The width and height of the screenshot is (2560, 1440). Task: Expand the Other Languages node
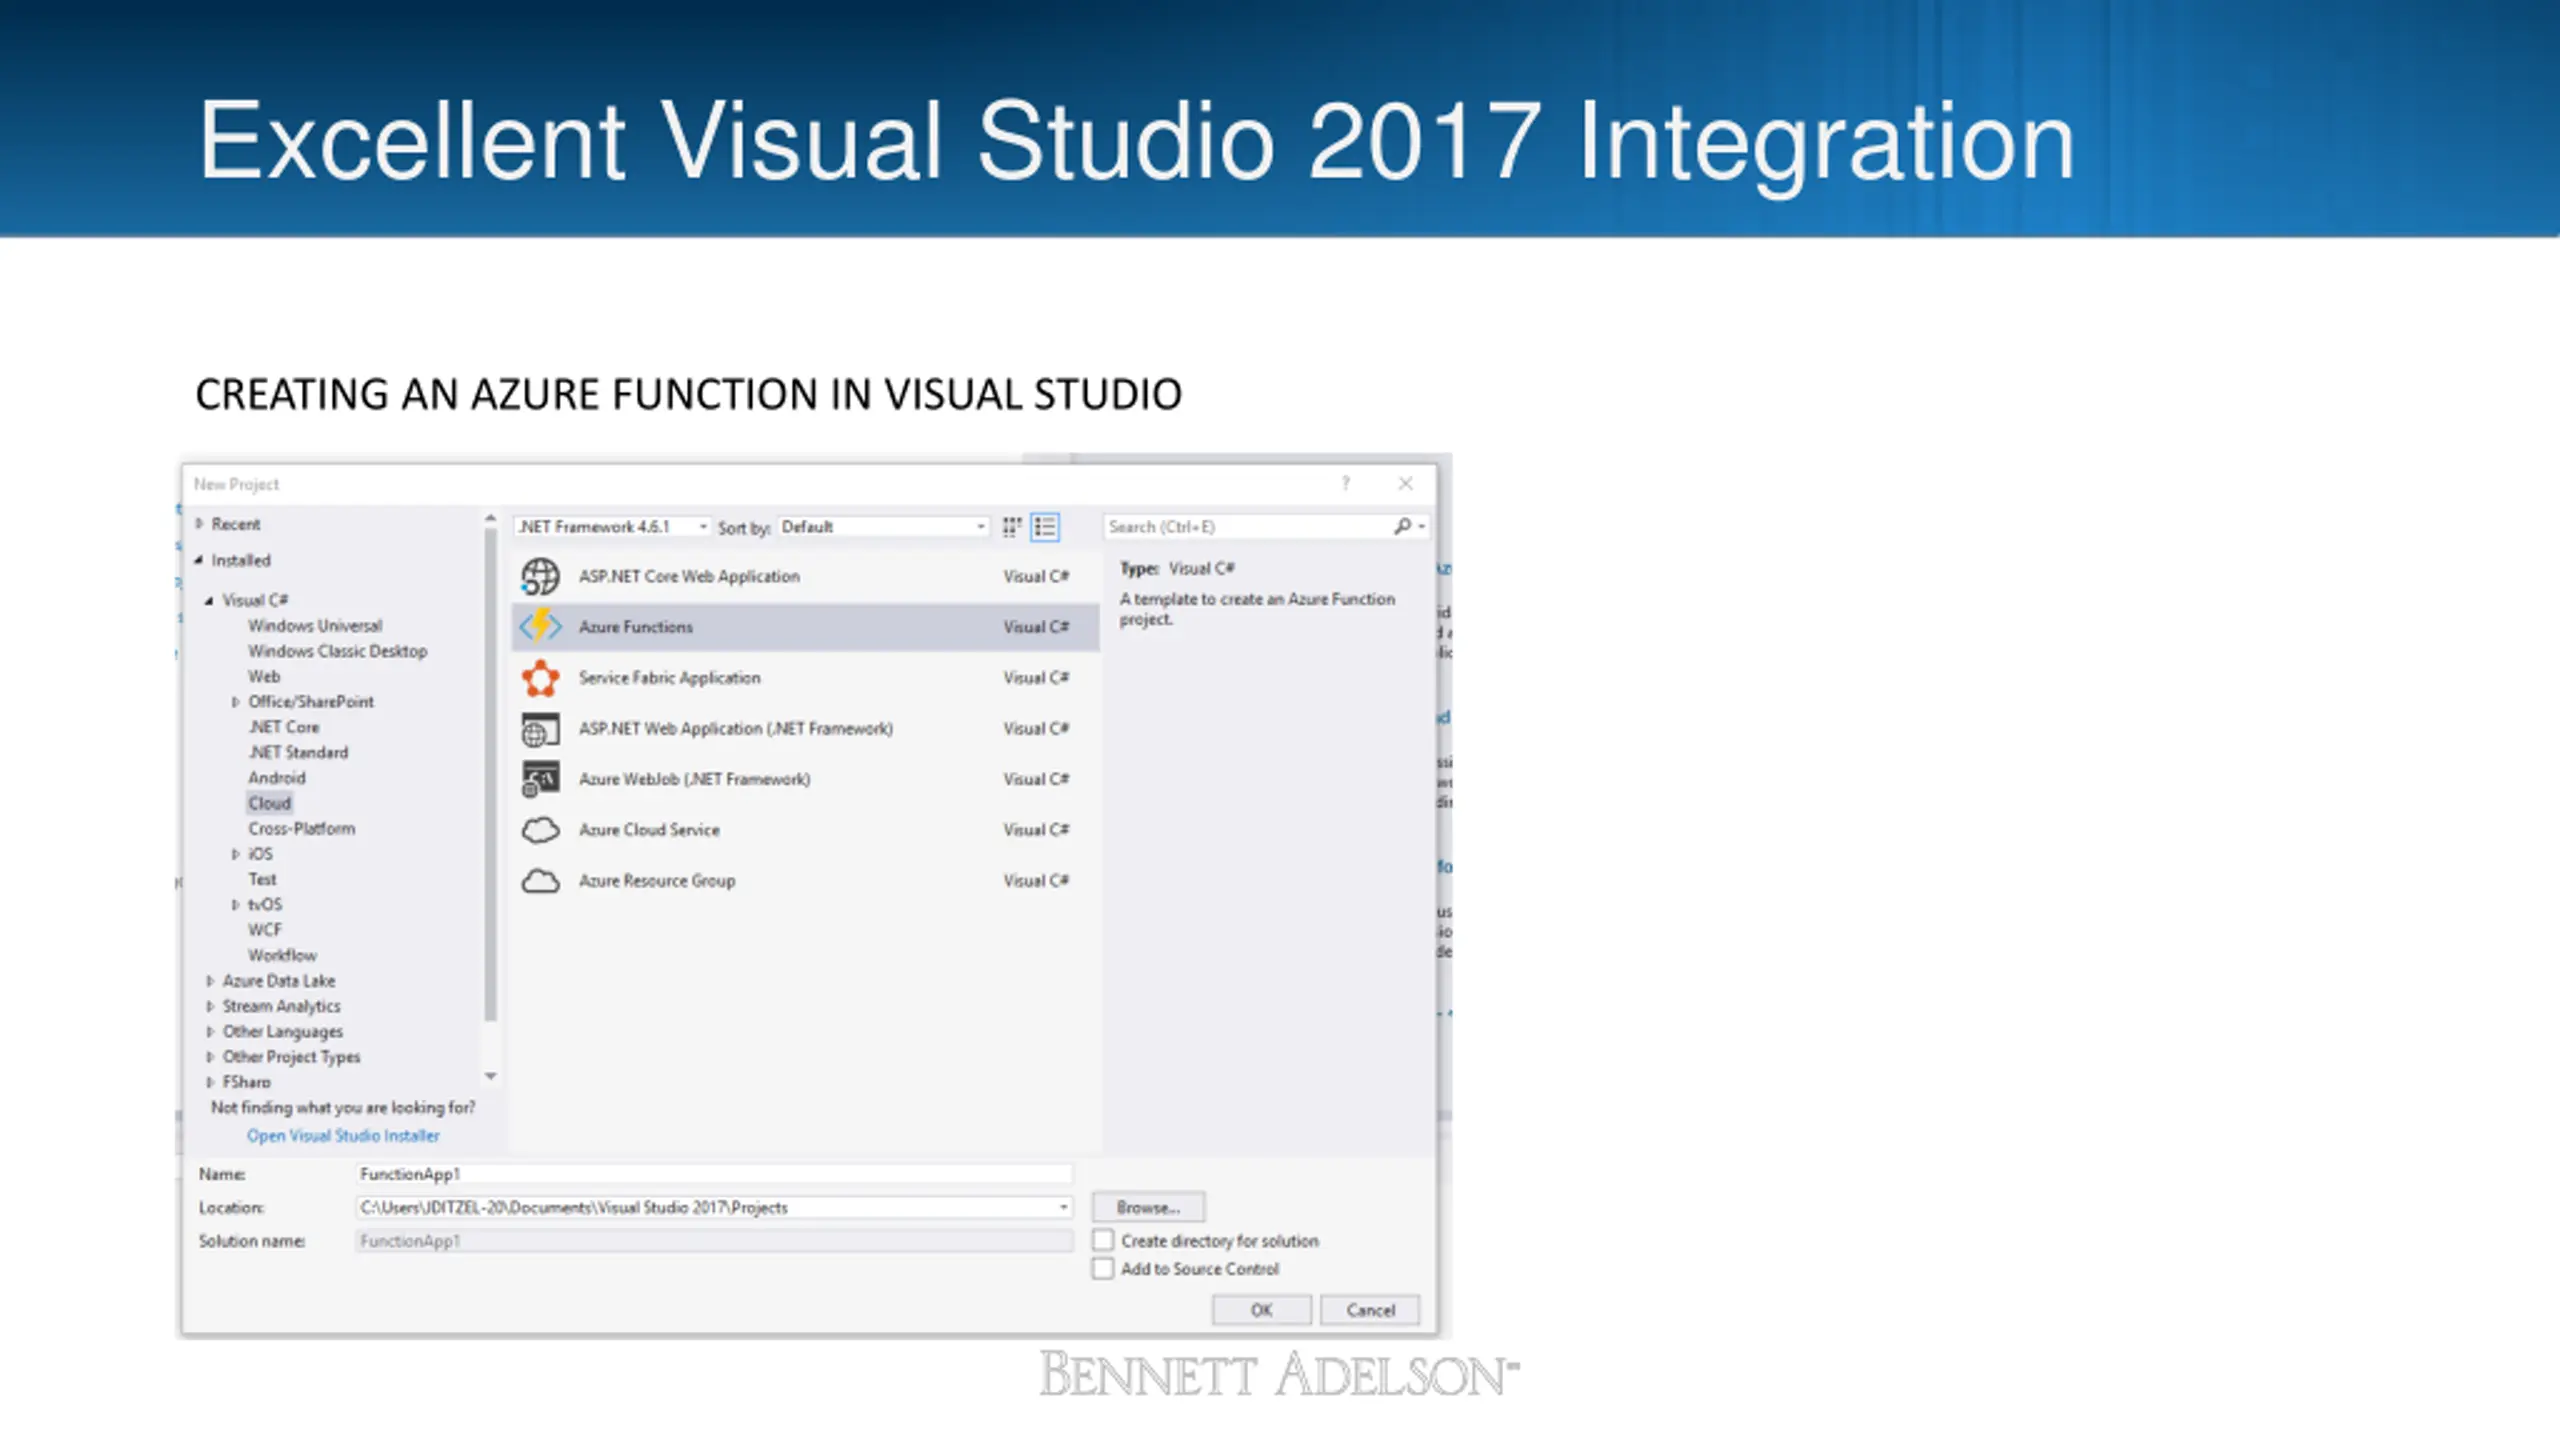[209, 1031]
